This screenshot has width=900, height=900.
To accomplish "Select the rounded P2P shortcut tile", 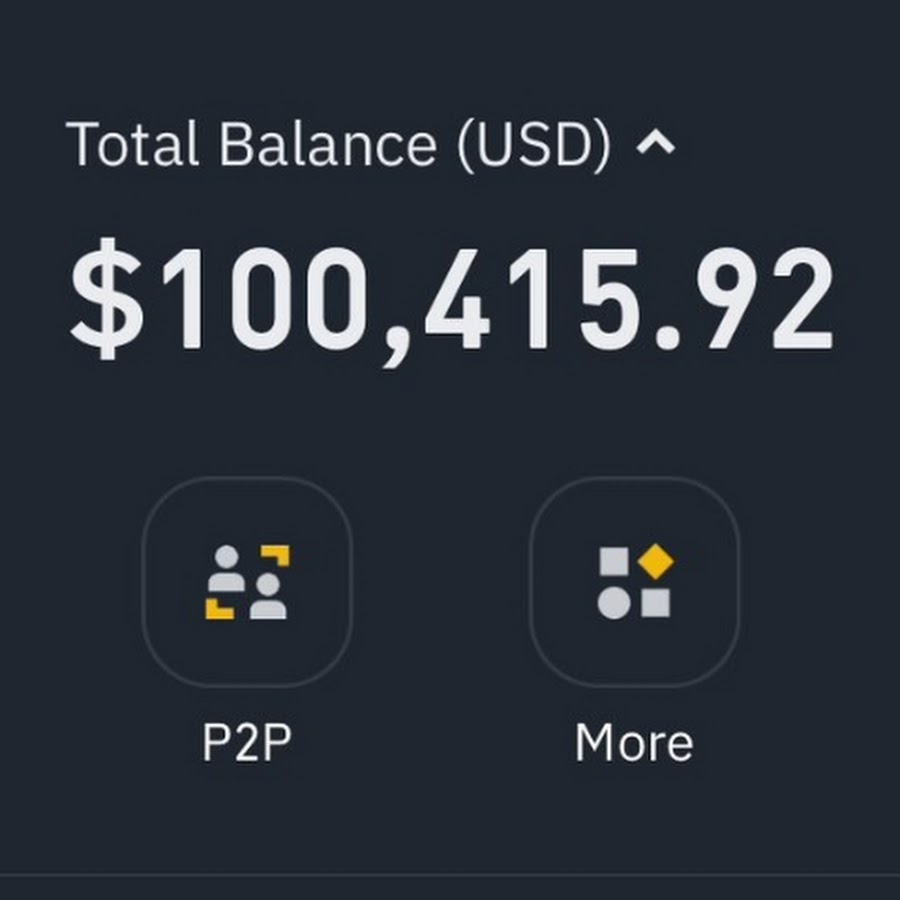I will click(247, 581).
